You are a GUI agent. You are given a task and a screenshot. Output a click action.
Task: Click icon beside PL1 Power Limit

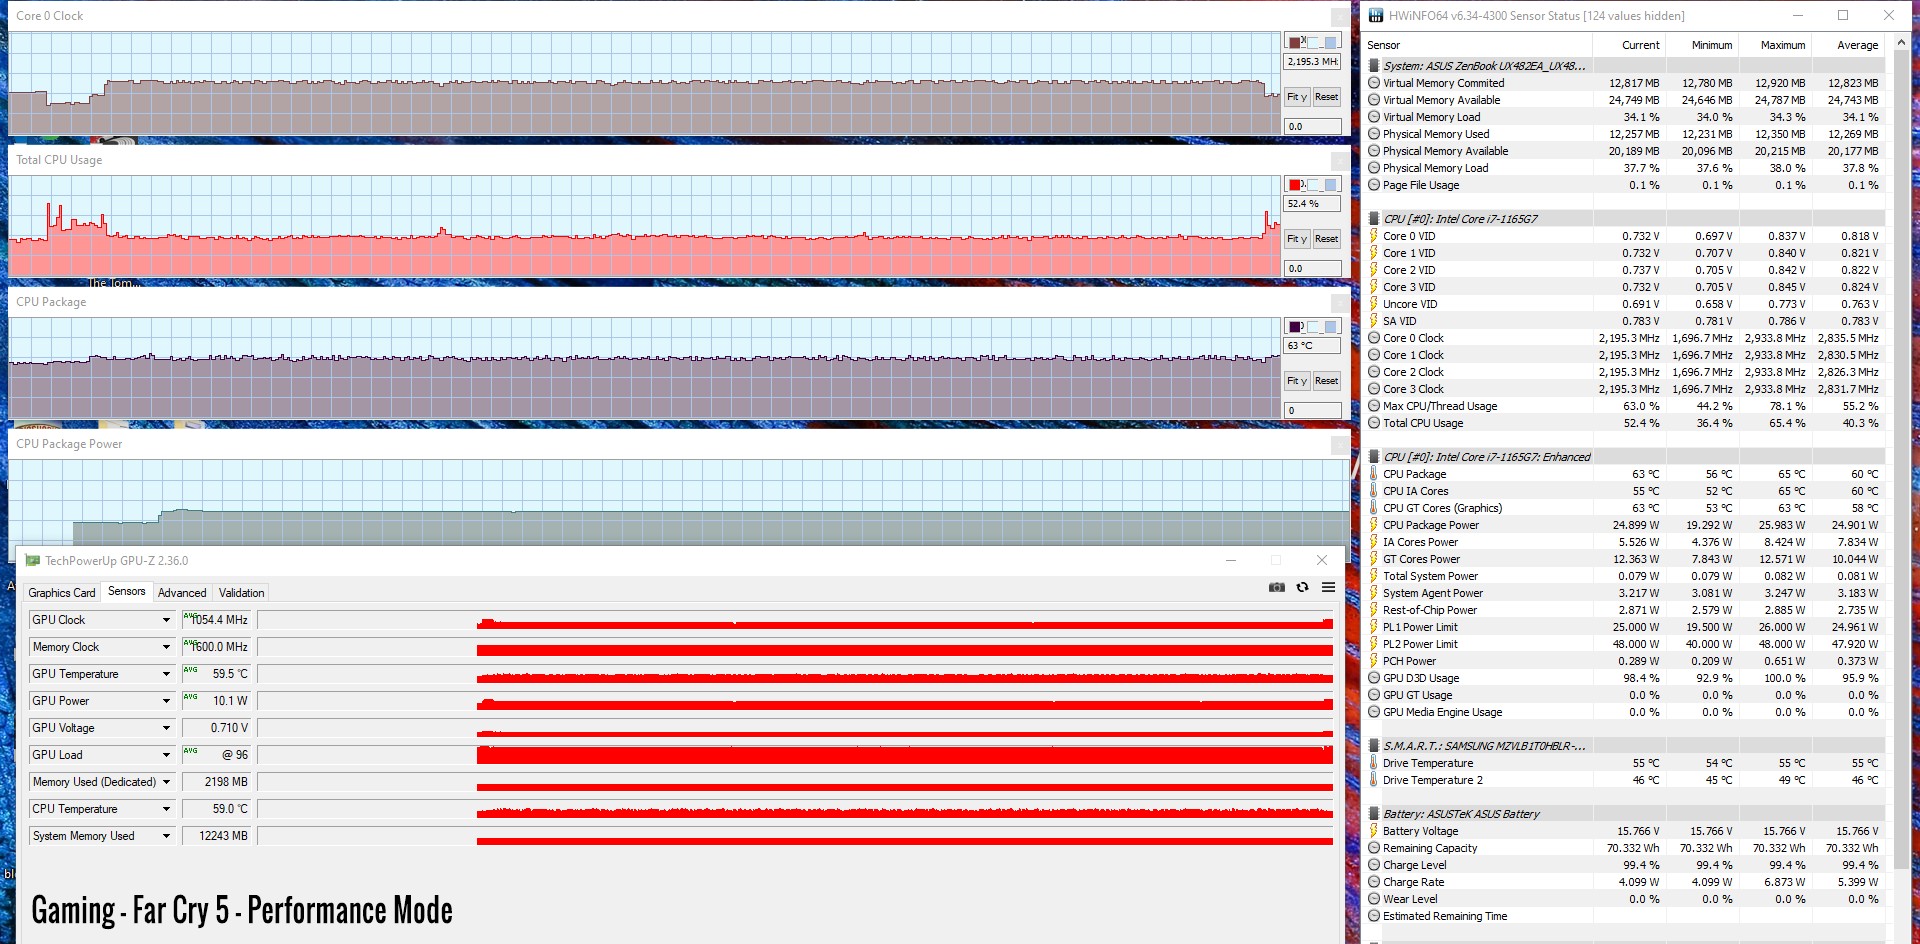(1374, 627)
